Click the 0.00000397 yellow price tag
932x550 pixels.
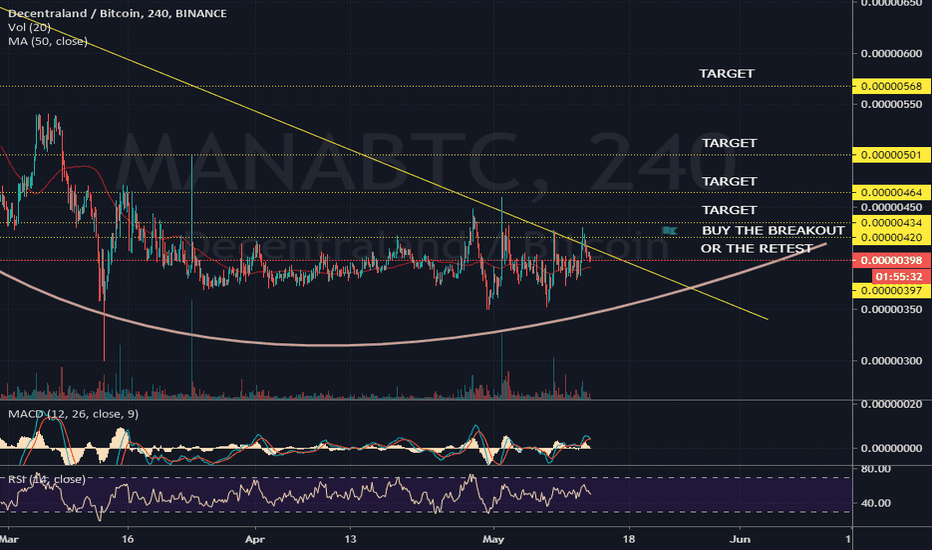pos(892,291)
